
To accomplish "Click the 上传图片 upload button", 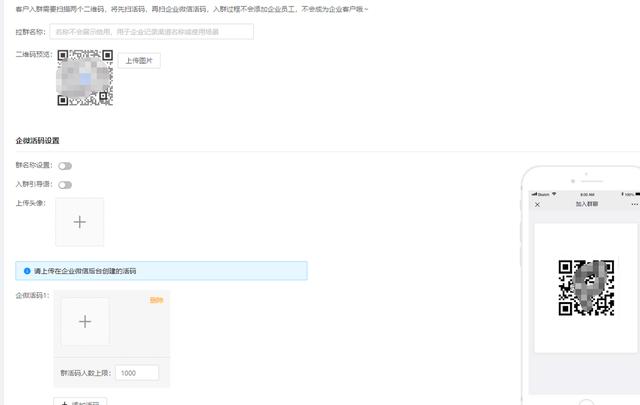I will click(139, 60).
